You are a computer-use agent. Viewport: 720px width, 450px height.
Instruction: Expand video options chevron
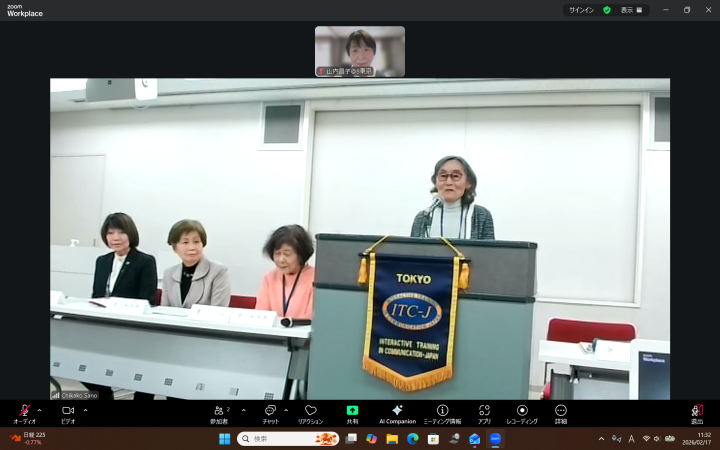tap(85, 410)
